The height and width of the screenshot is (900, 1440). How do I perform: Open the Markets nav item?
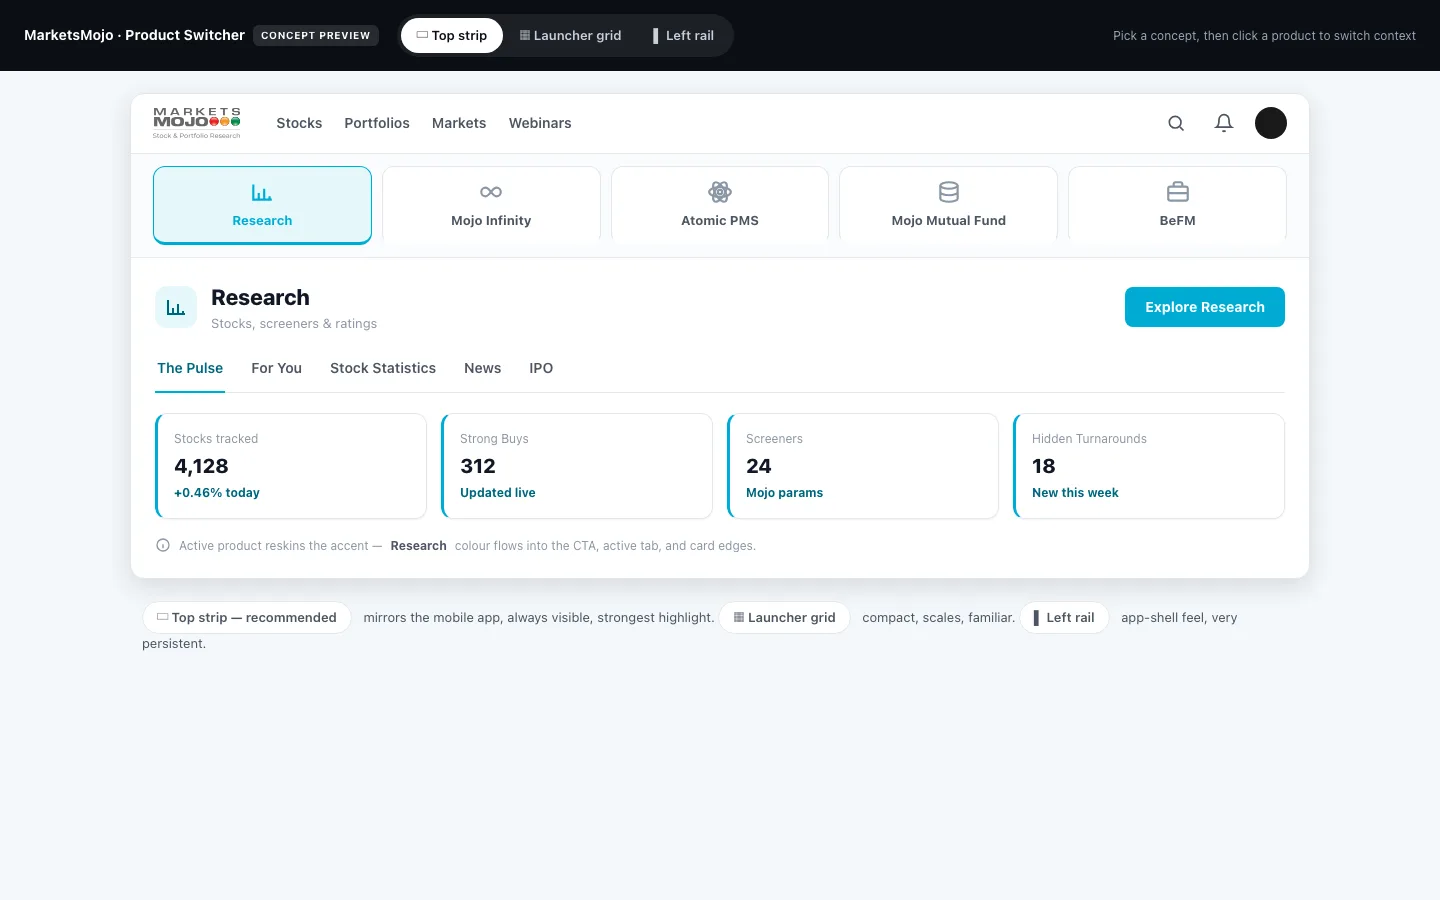[459, 123]
